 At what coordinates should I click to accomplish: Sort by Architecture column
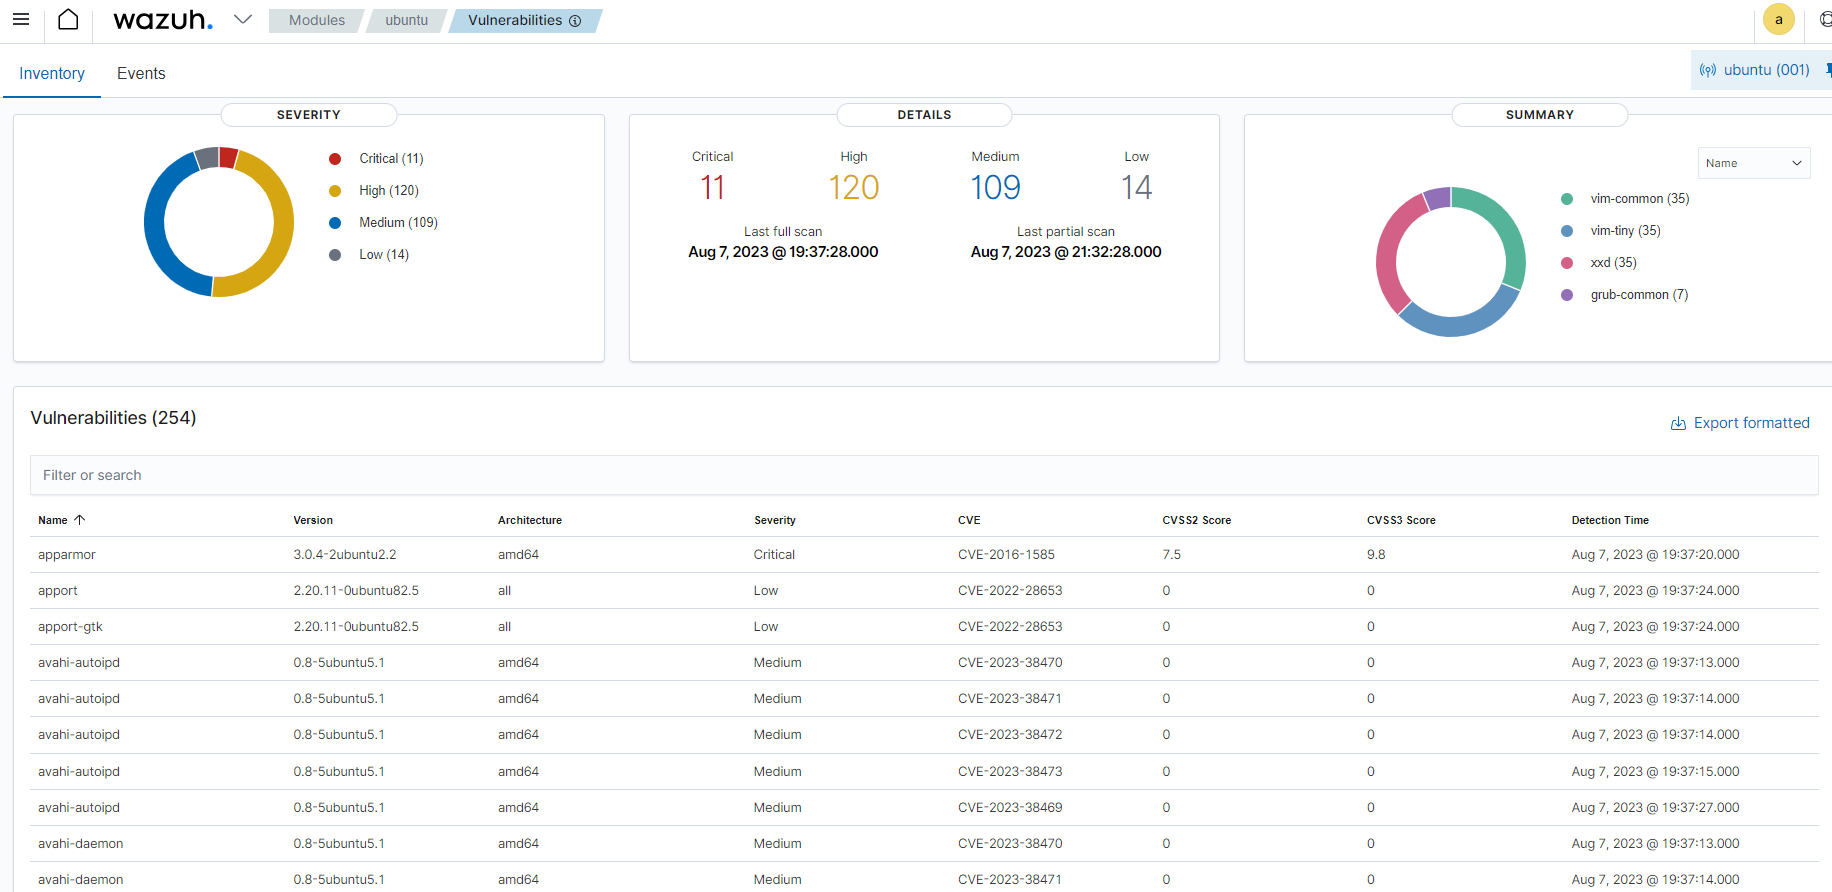point(530,520)
